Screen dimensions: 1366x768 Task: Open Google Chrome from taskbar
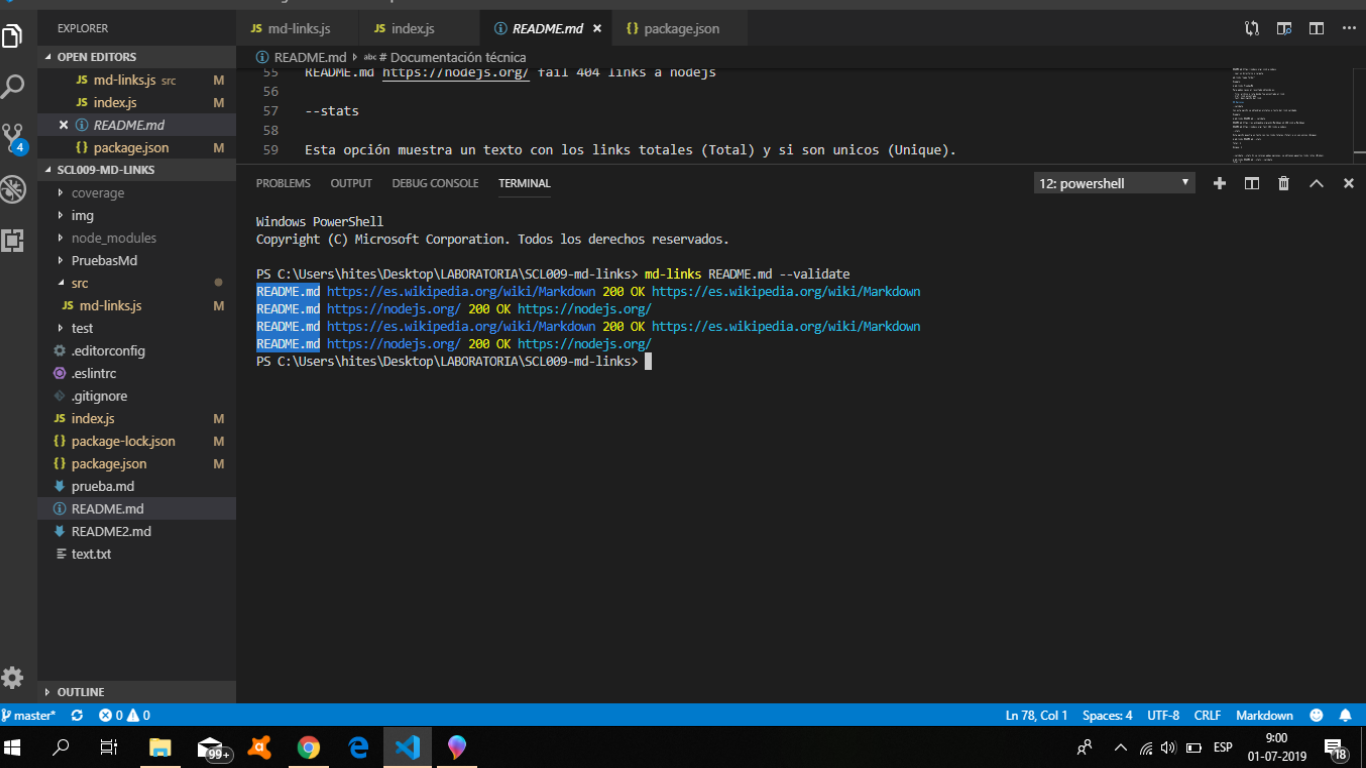tap(308, 747)
